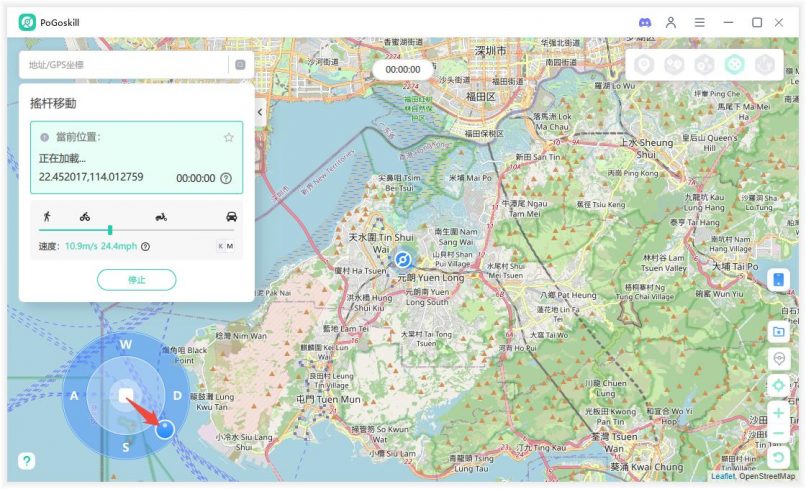Collapse the joystick movement side panel
Image resolution: width=806 pixels, height=489 pixels.
click(x=260, y=112)
